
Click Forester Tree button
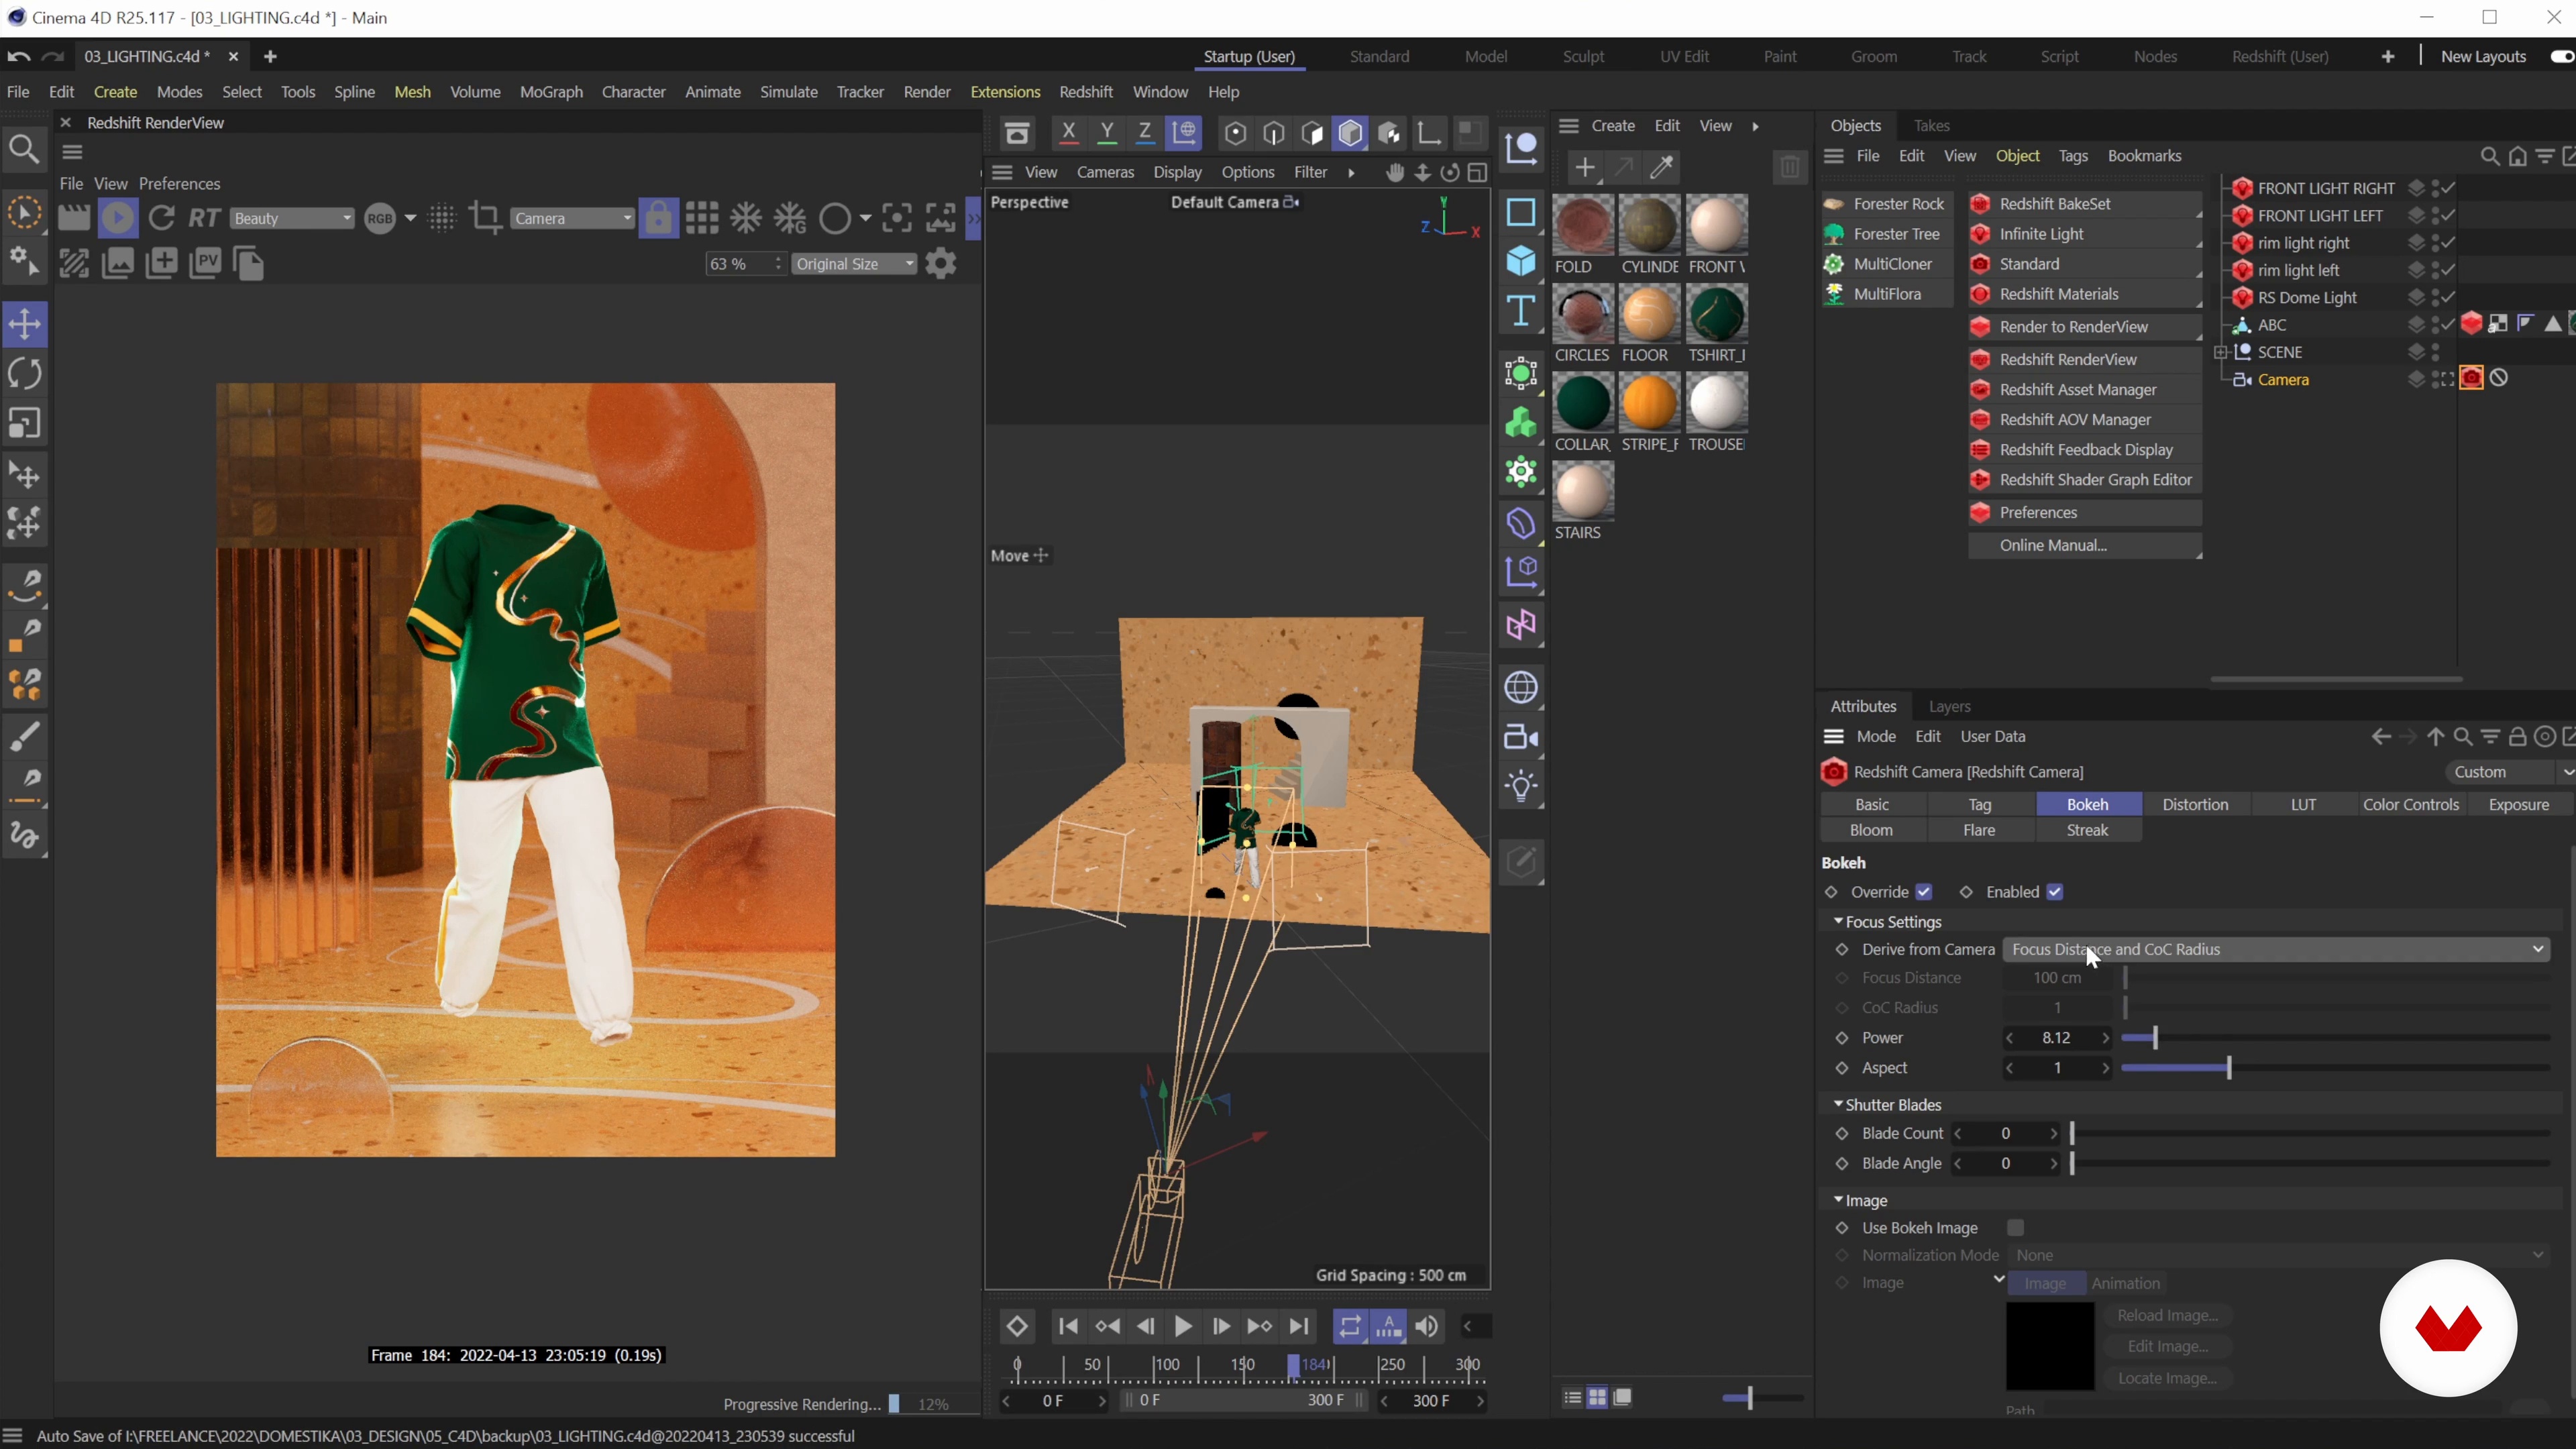(x=1886, y=233)
